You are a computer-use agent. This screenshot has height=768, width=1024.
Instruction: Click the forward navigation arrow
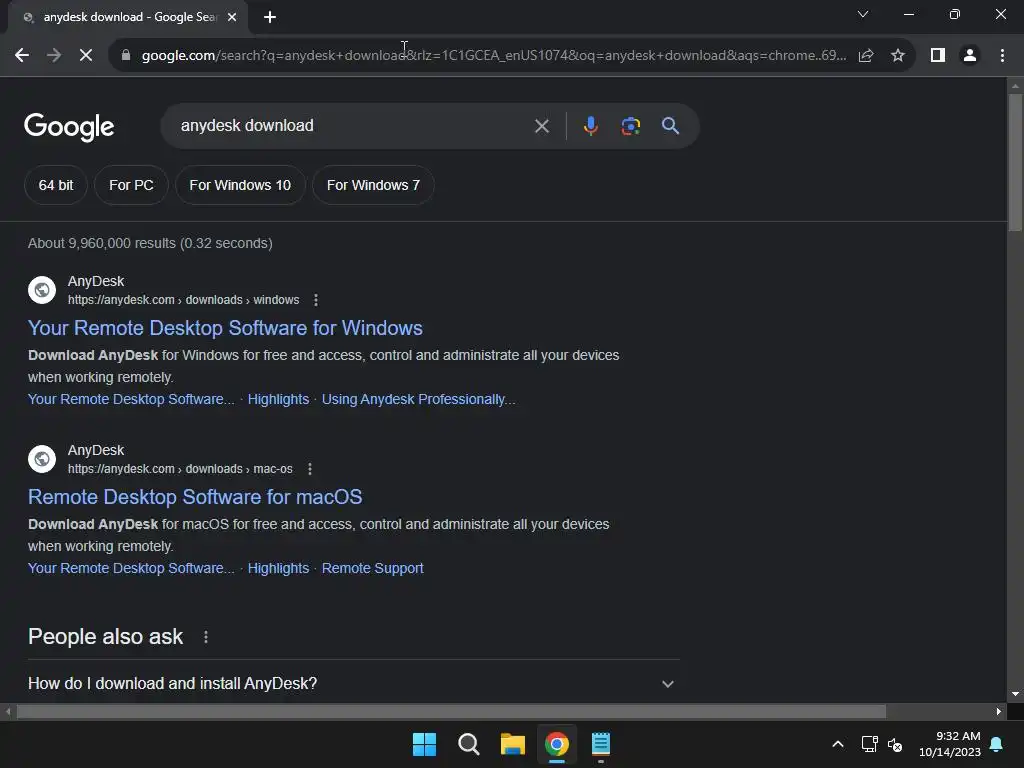click(x=54, y=56)
